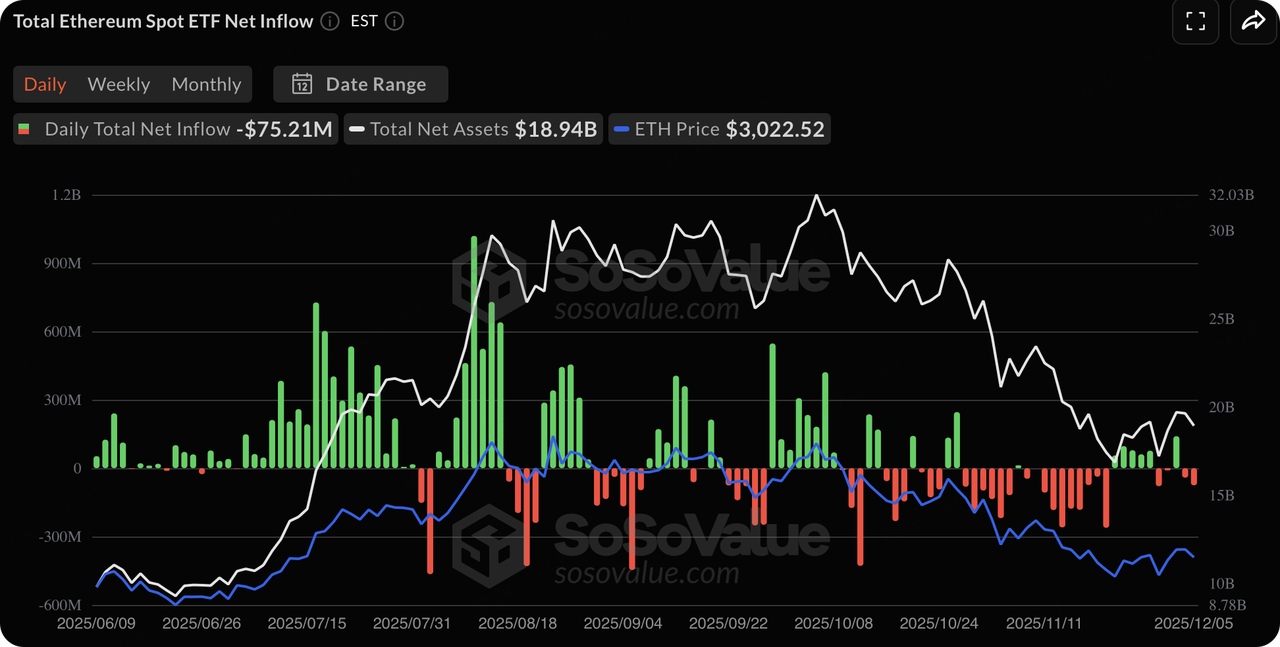Hide the Daily Total Net Inflow series

pos(137,129)
